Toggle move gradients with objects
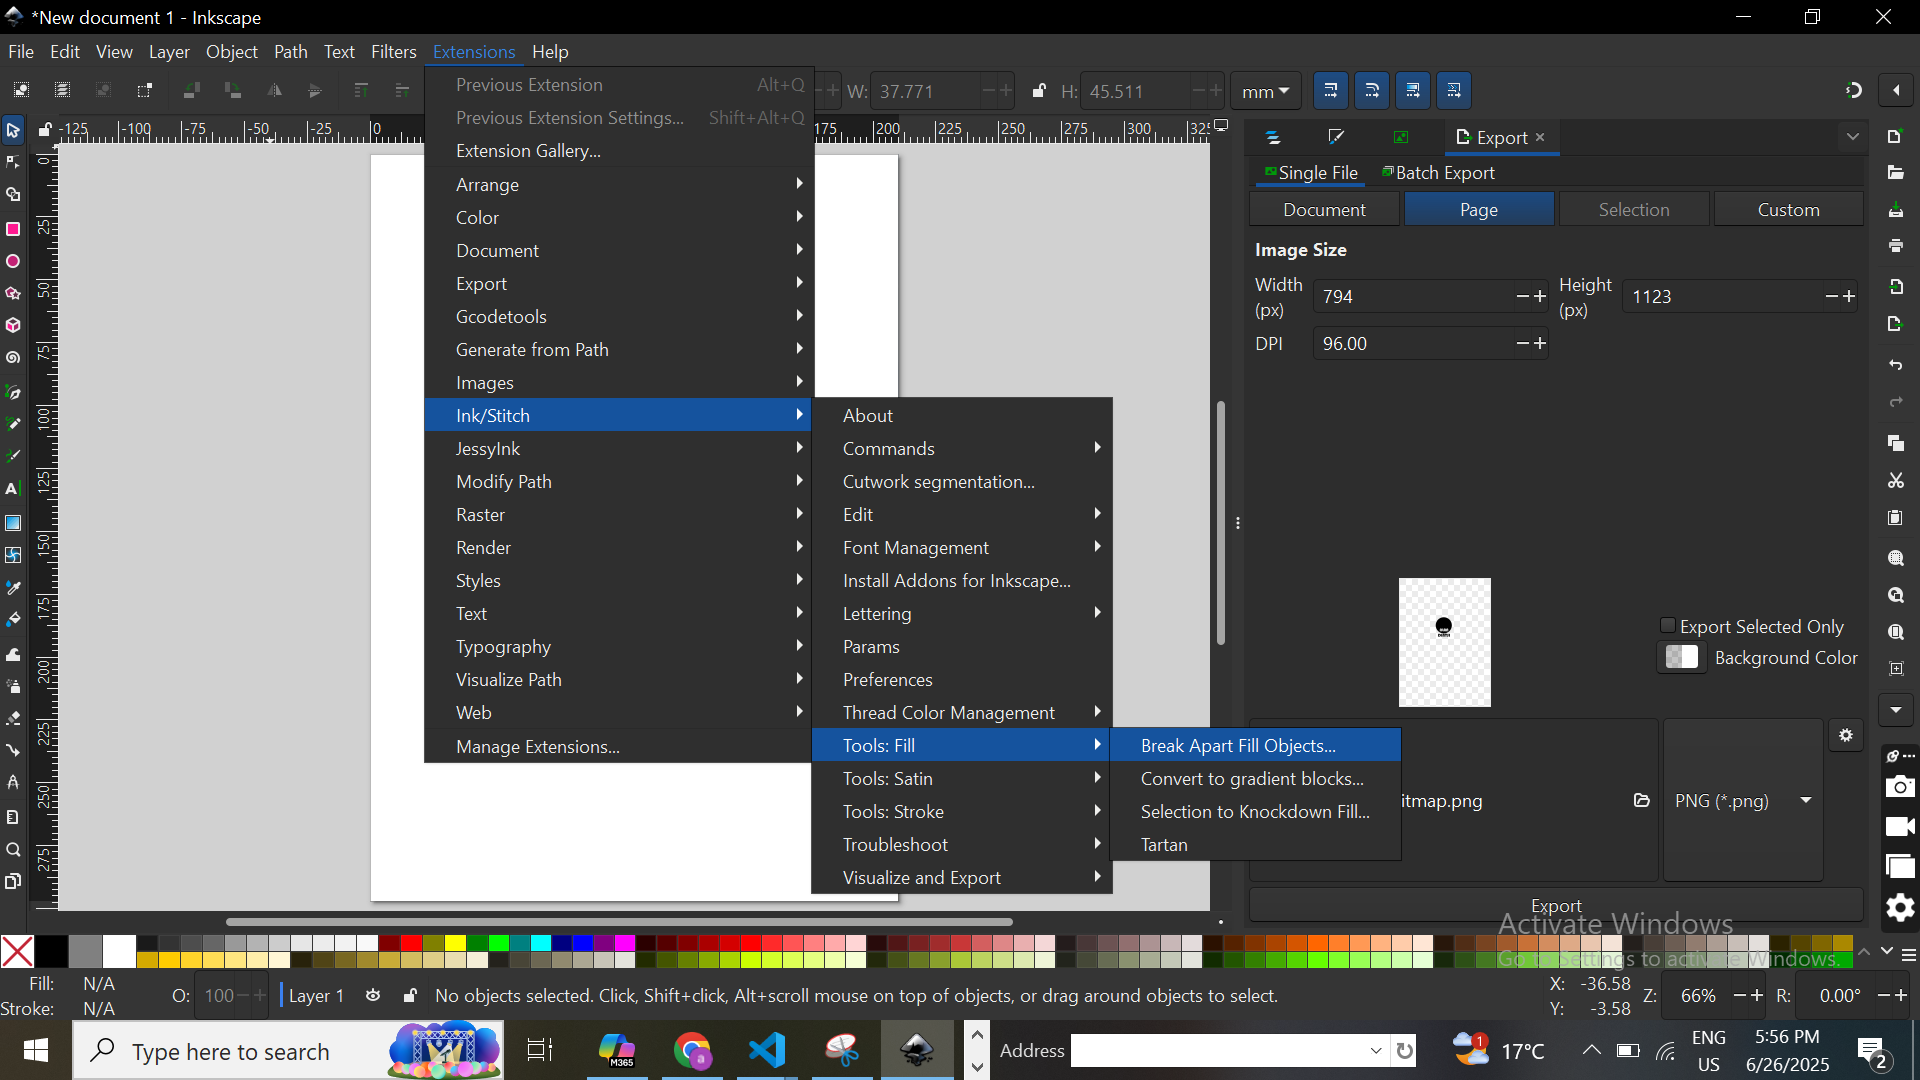The image size is (1920, 1080). tap(1413, 91)
